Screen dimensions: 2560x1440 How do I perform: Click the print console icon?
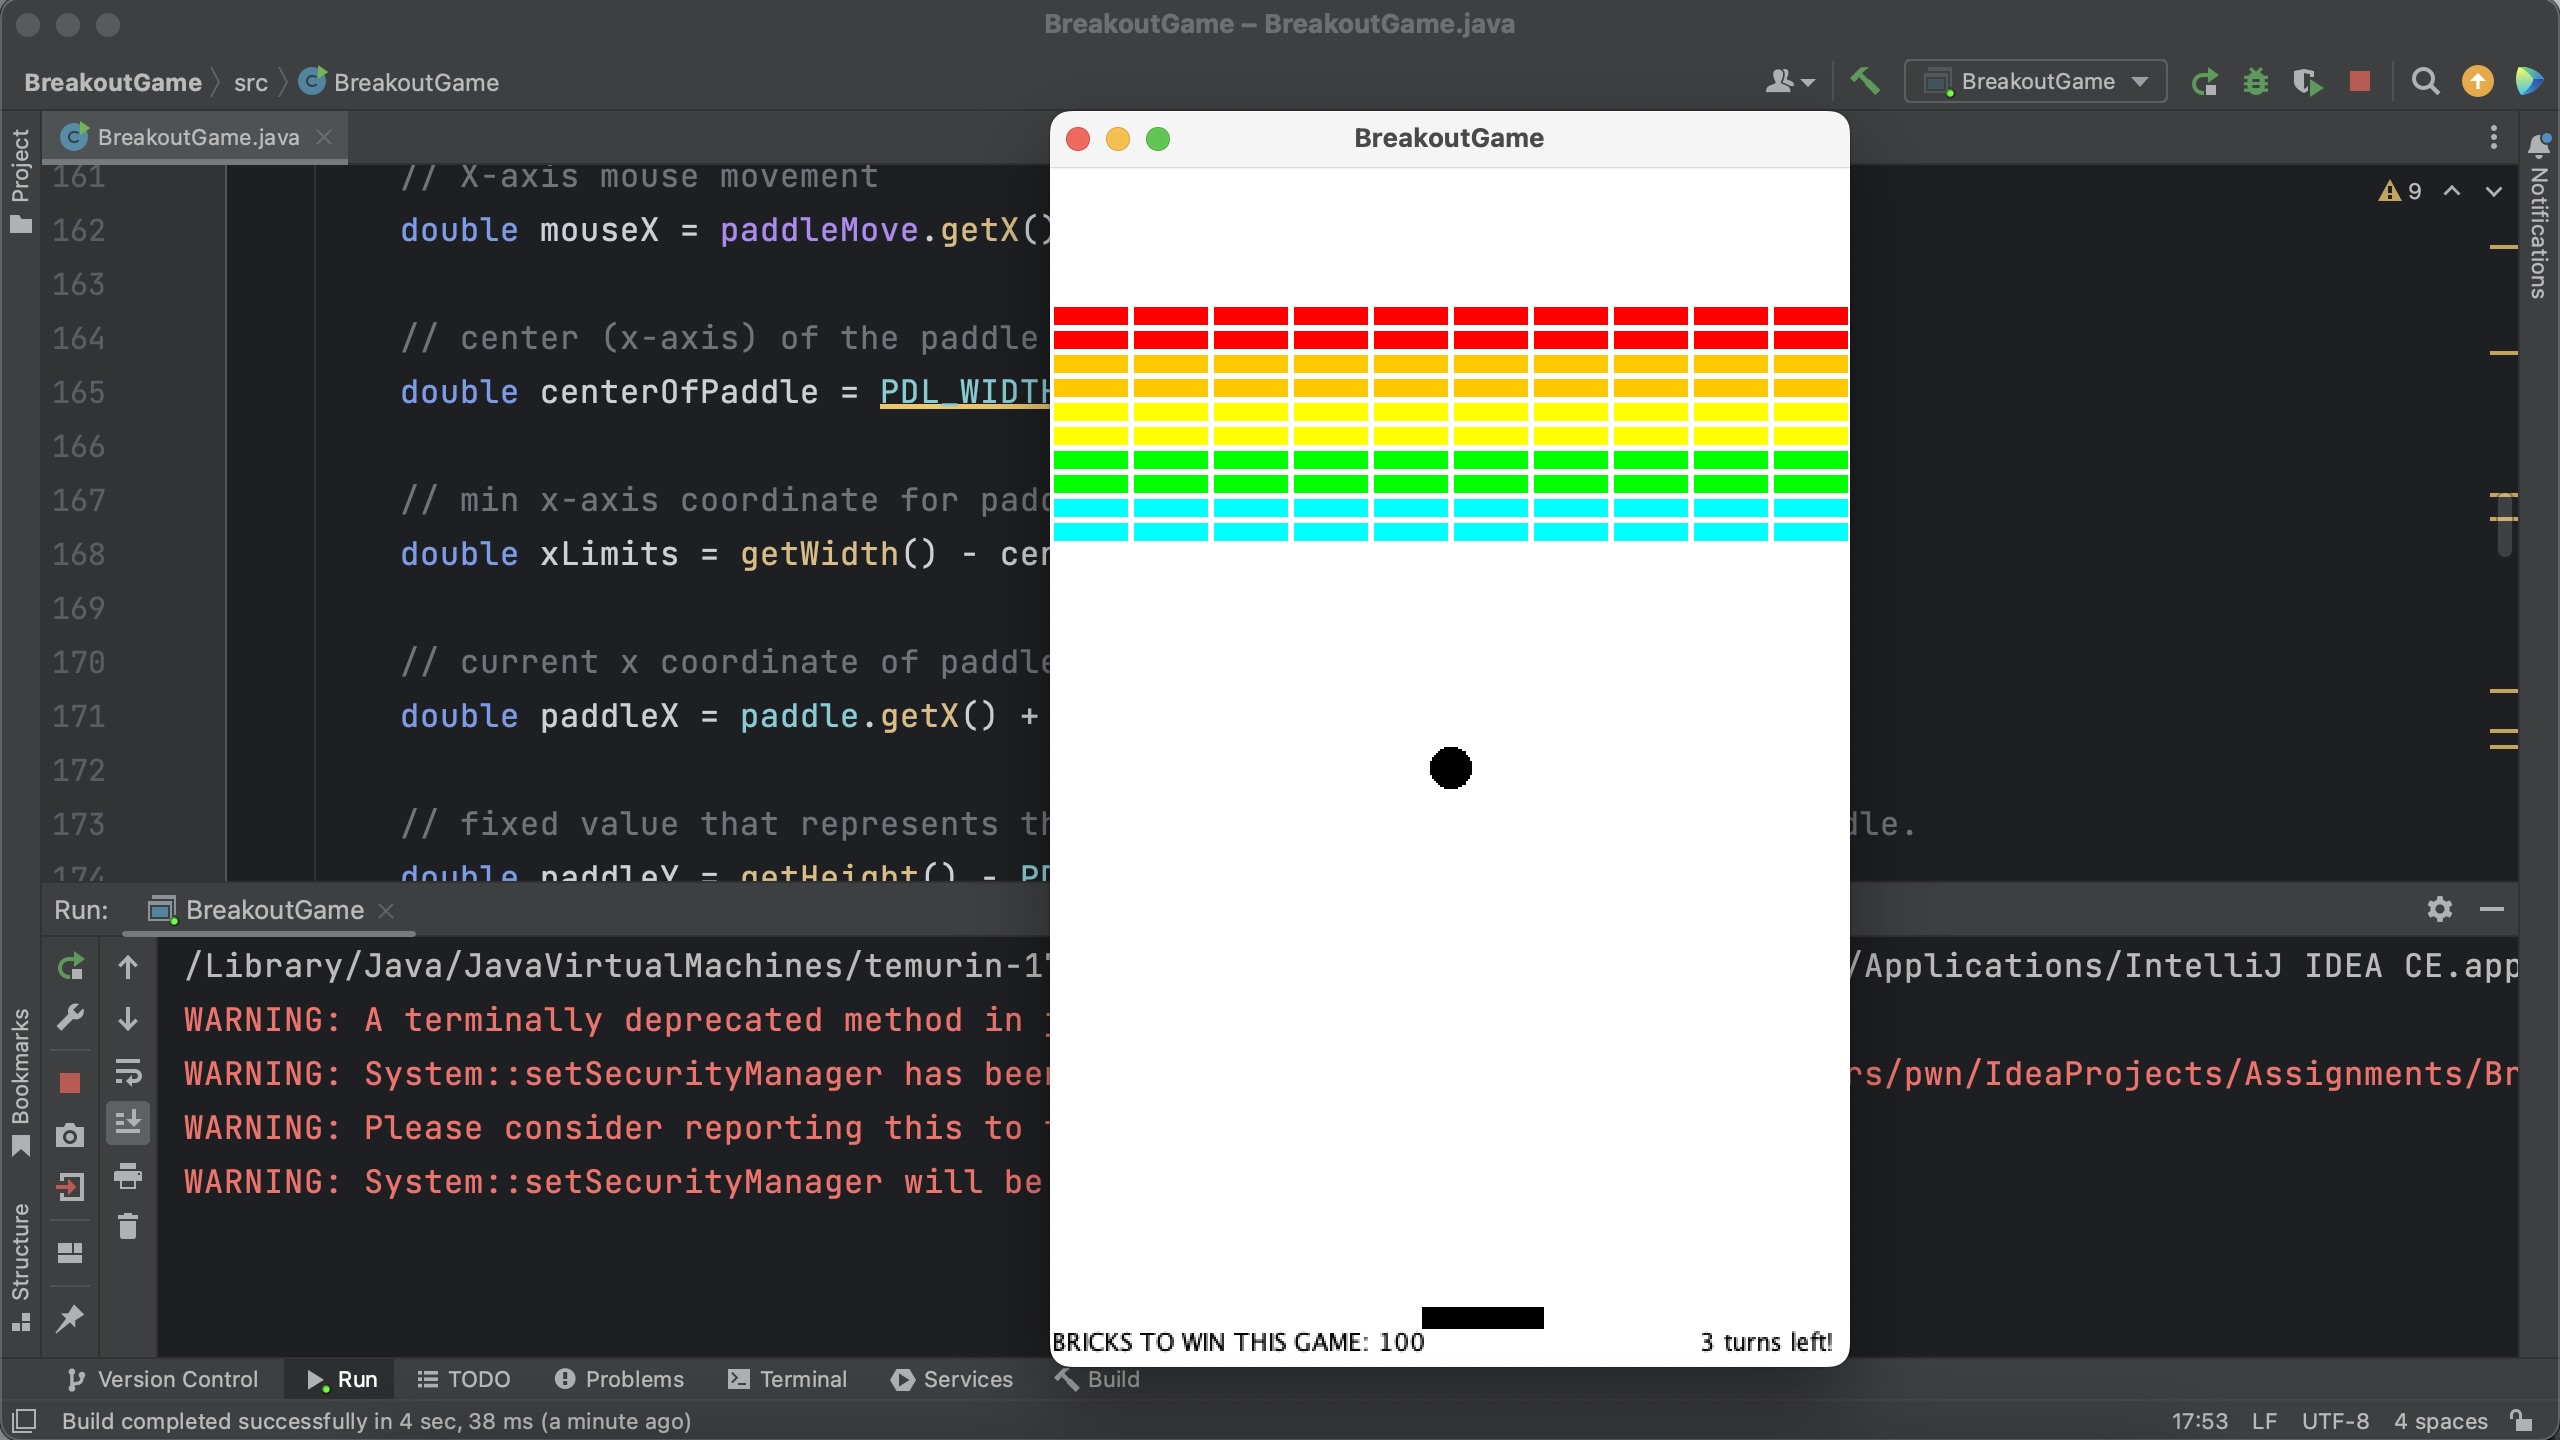(128, 1176)
